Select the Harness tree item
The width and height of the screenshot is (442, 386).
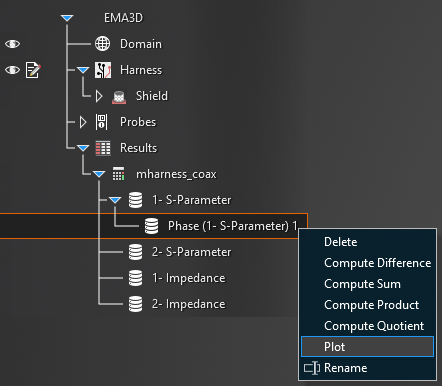pos(141,70)
